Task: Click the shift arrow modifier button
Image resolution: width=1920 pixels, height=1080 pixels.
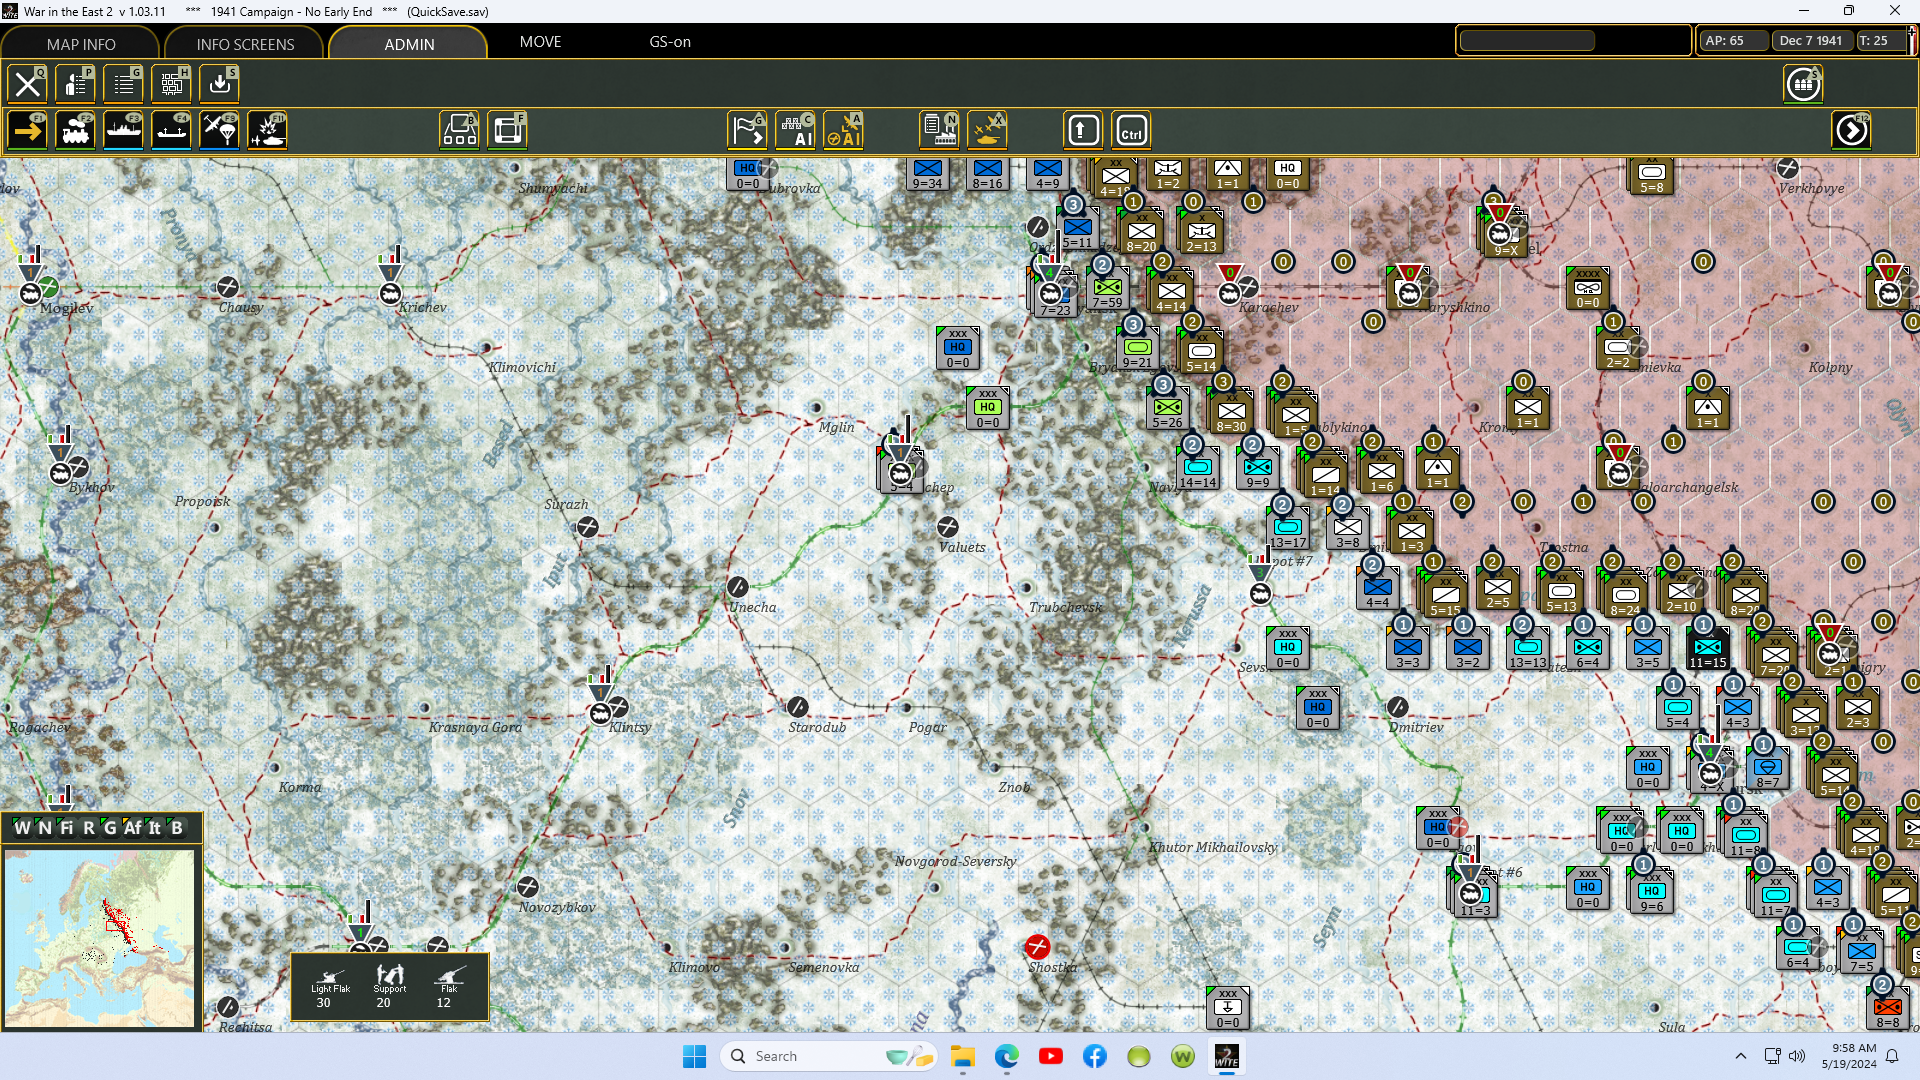Action: point(1083,131)
